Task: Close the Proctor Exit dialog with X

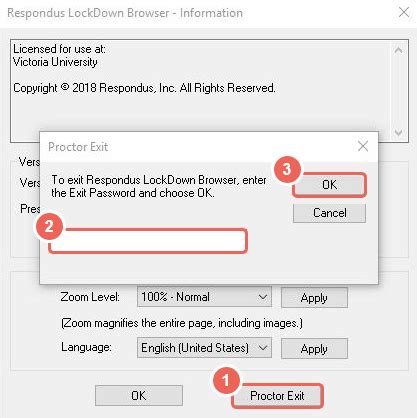Action: (363, 146)
